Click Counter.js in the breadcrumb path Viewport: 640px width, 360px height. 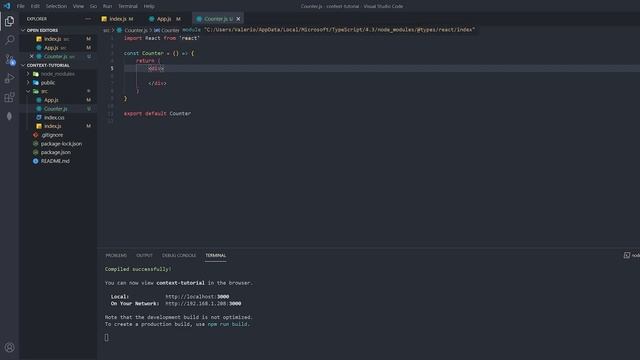click(x=136, y=30)
